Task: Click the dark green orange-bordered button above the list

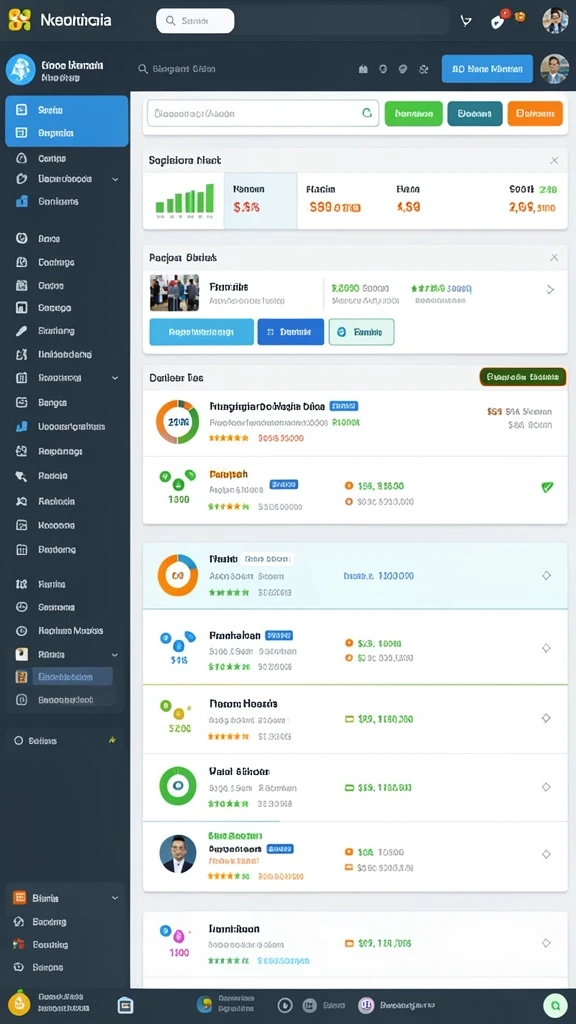Action: (x=523, y=377)
